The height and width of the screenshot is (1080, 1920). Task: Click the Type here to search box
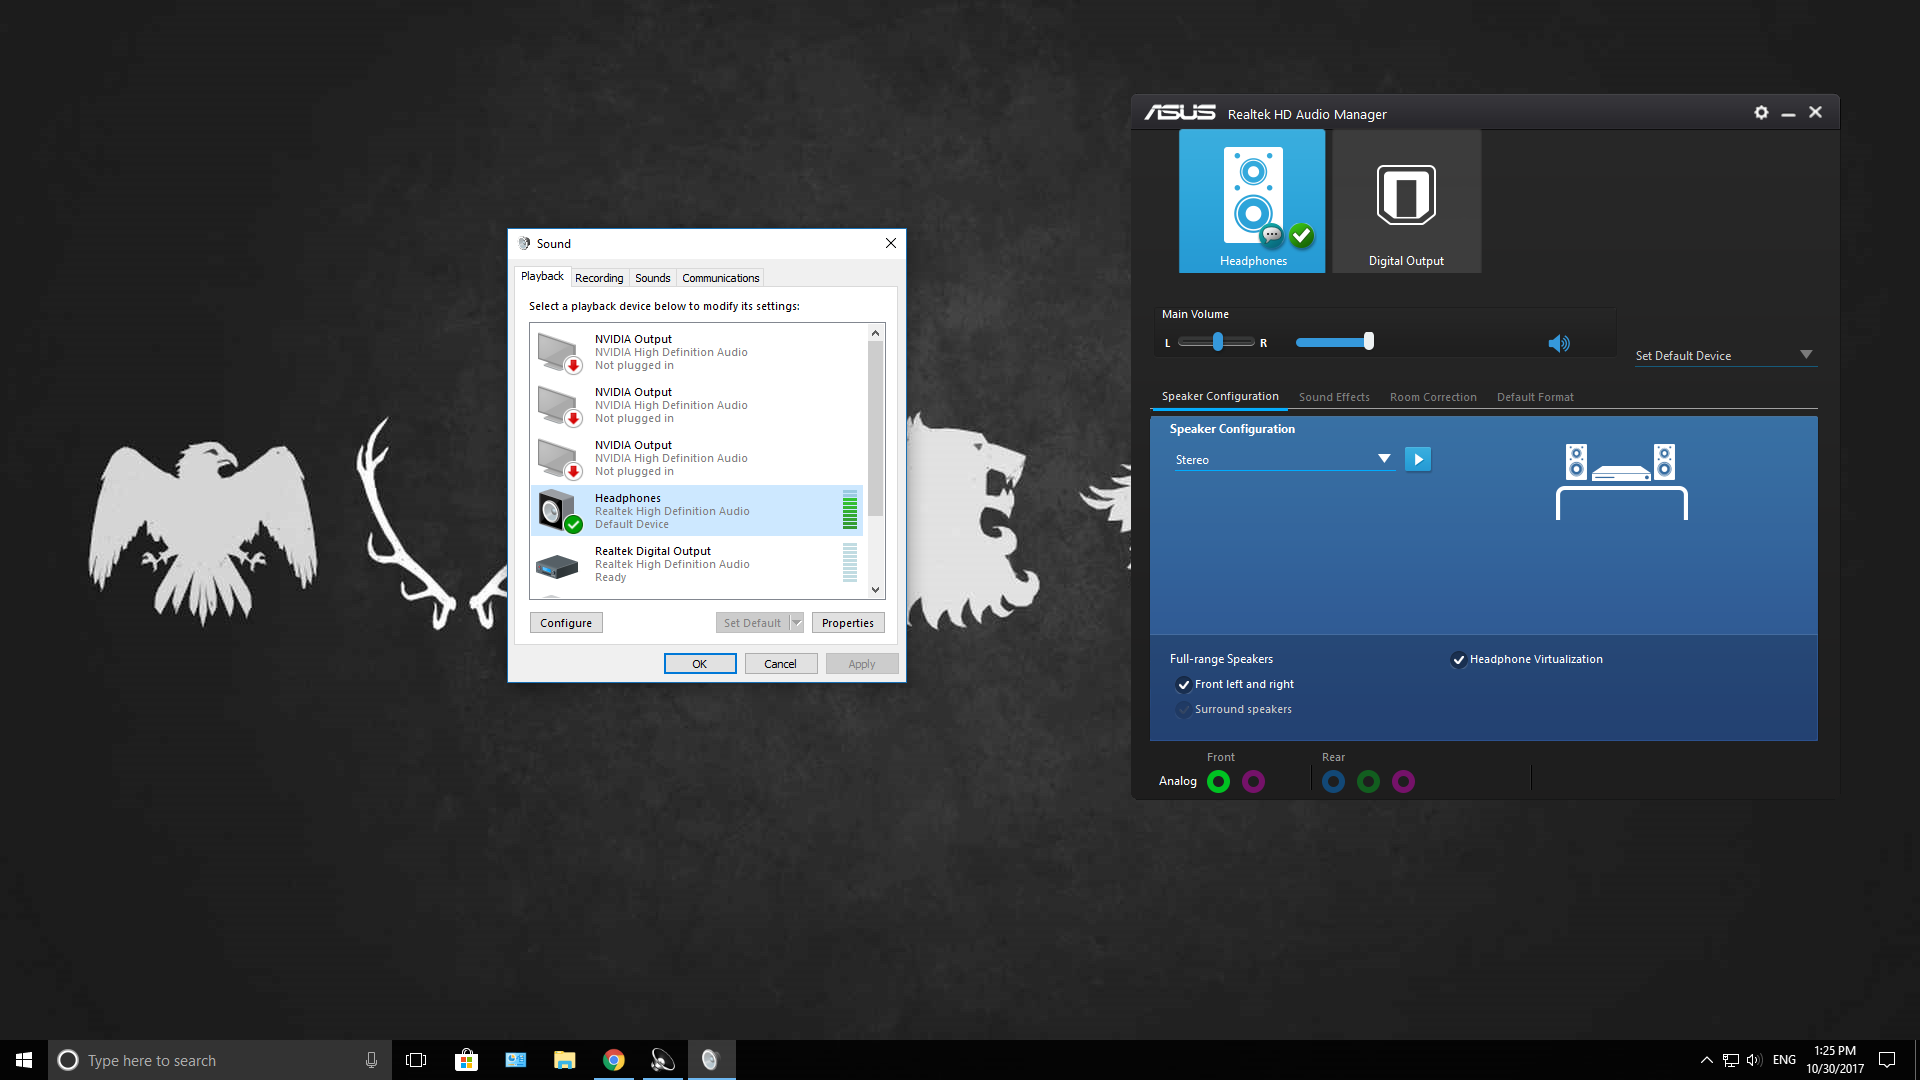click(220, 1060)
